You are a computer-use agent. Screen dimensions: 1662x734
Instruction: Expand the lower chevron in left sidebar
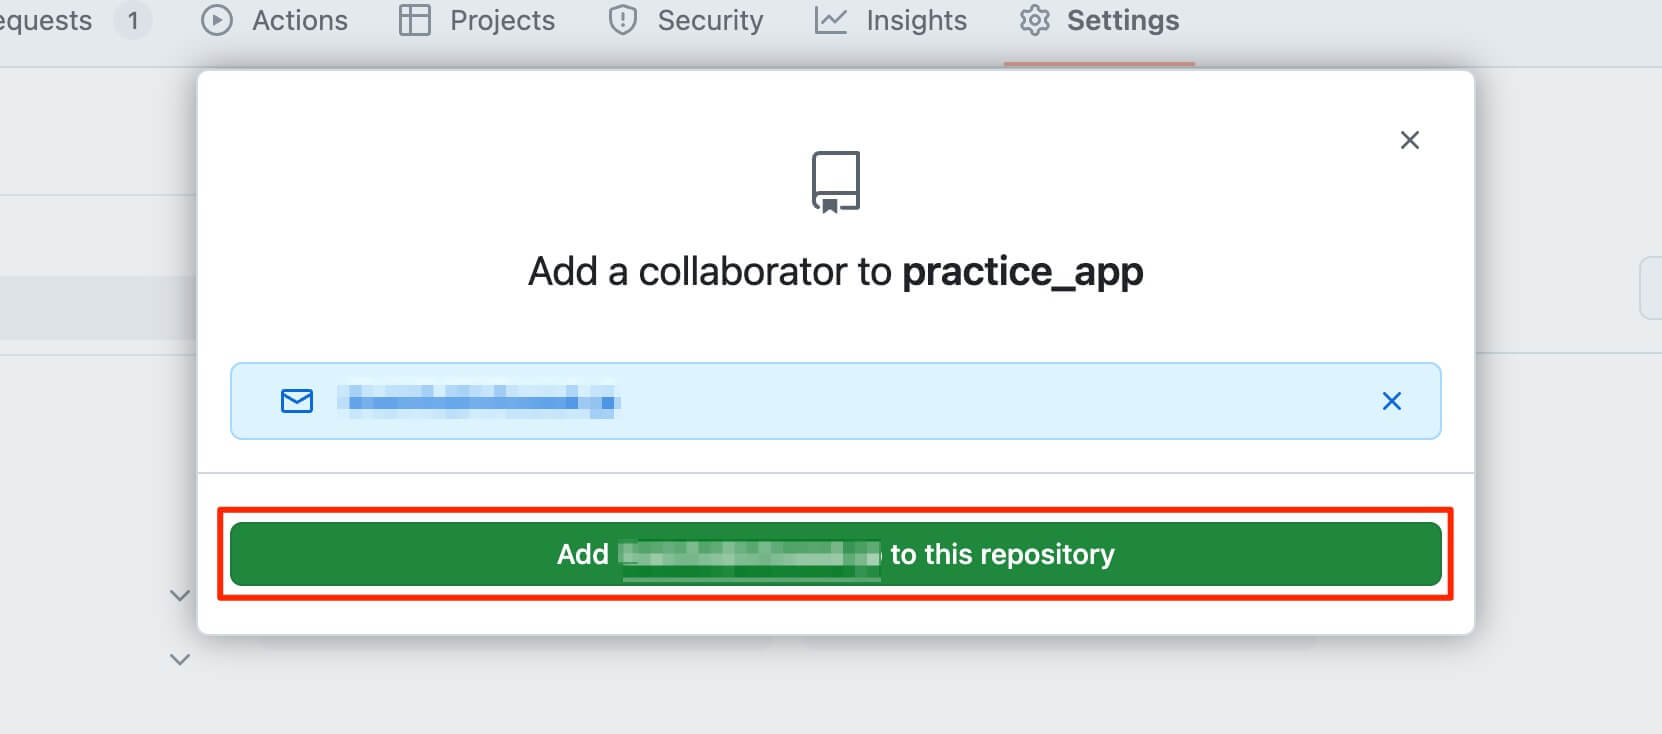(x=180, y=659)
